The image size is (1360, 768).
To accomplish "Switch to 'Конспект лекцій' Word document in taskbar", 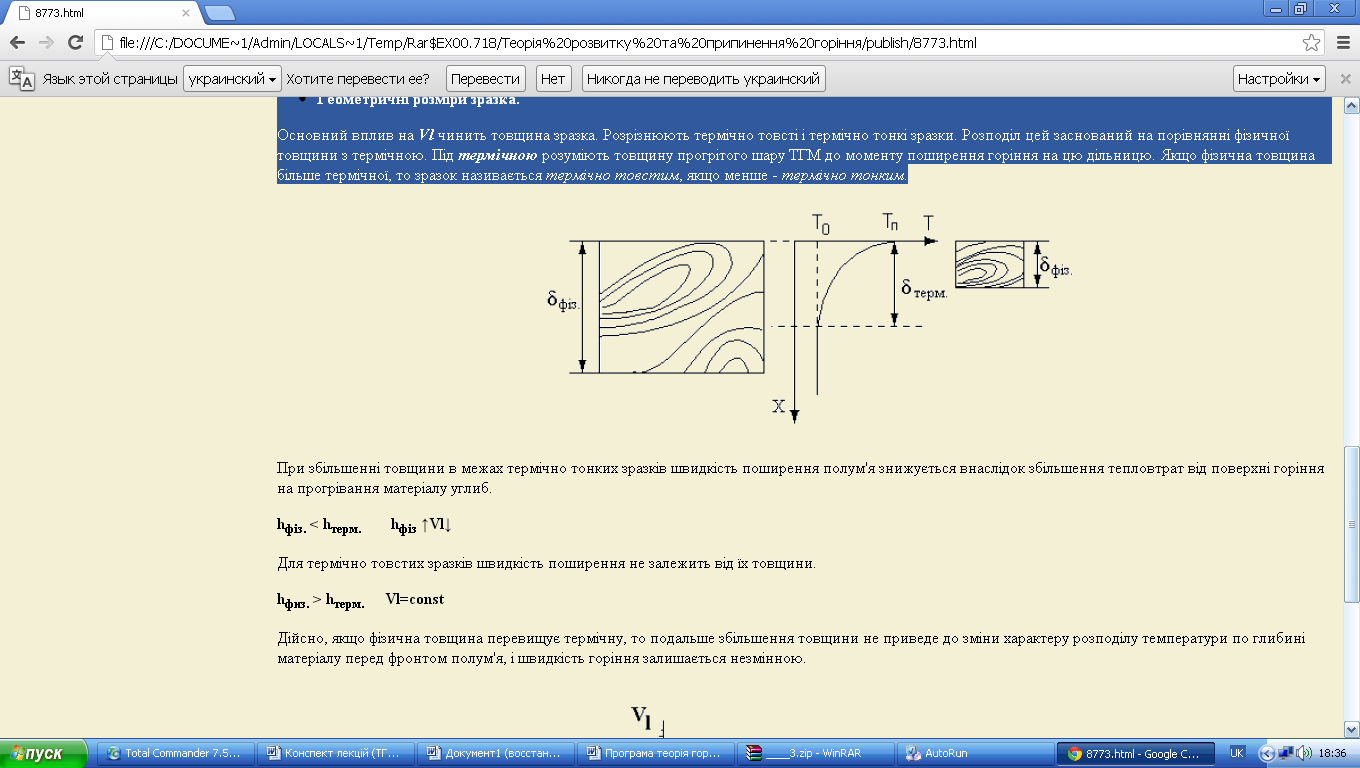I will [x=334, y=754].
